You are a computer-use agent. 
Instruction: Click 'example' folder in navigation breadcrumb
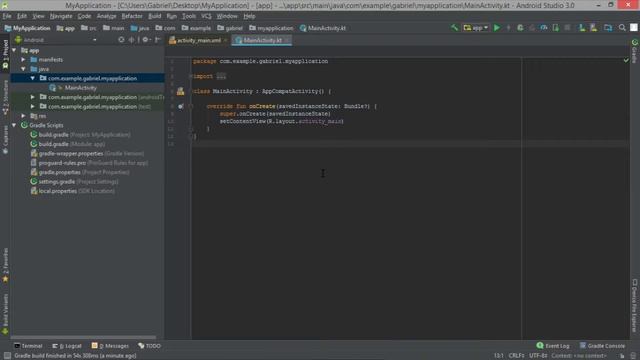[196, 28]
